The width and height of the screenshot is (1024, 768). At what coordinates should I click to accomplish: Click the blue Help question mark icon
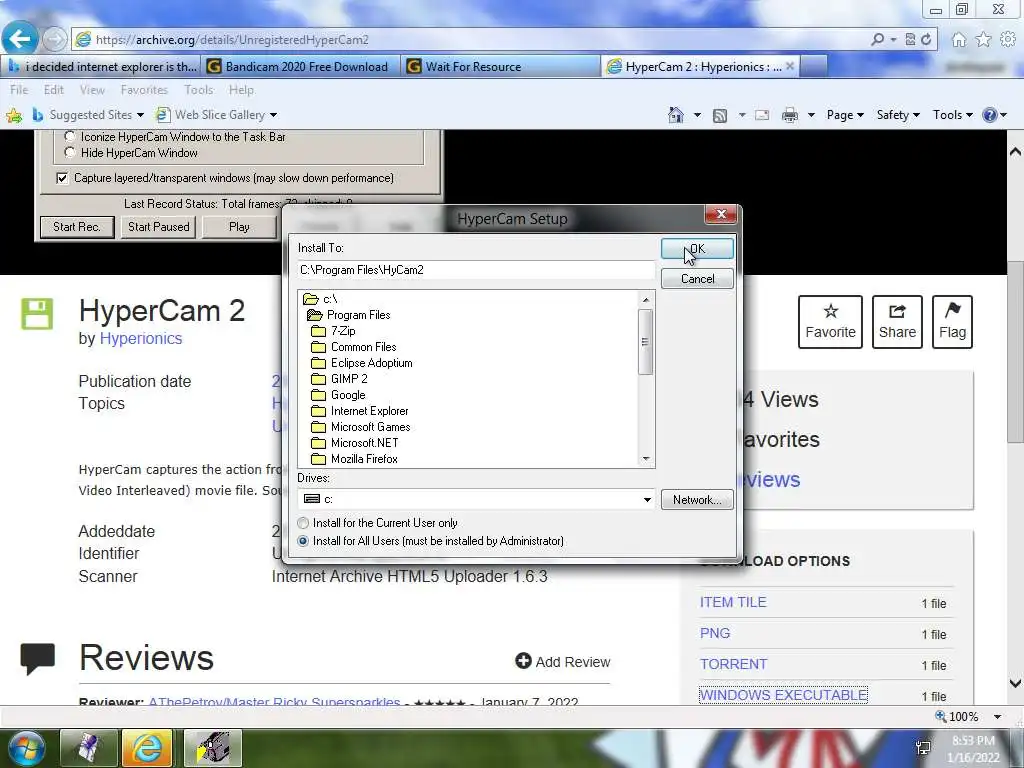(x=990, y=115)
